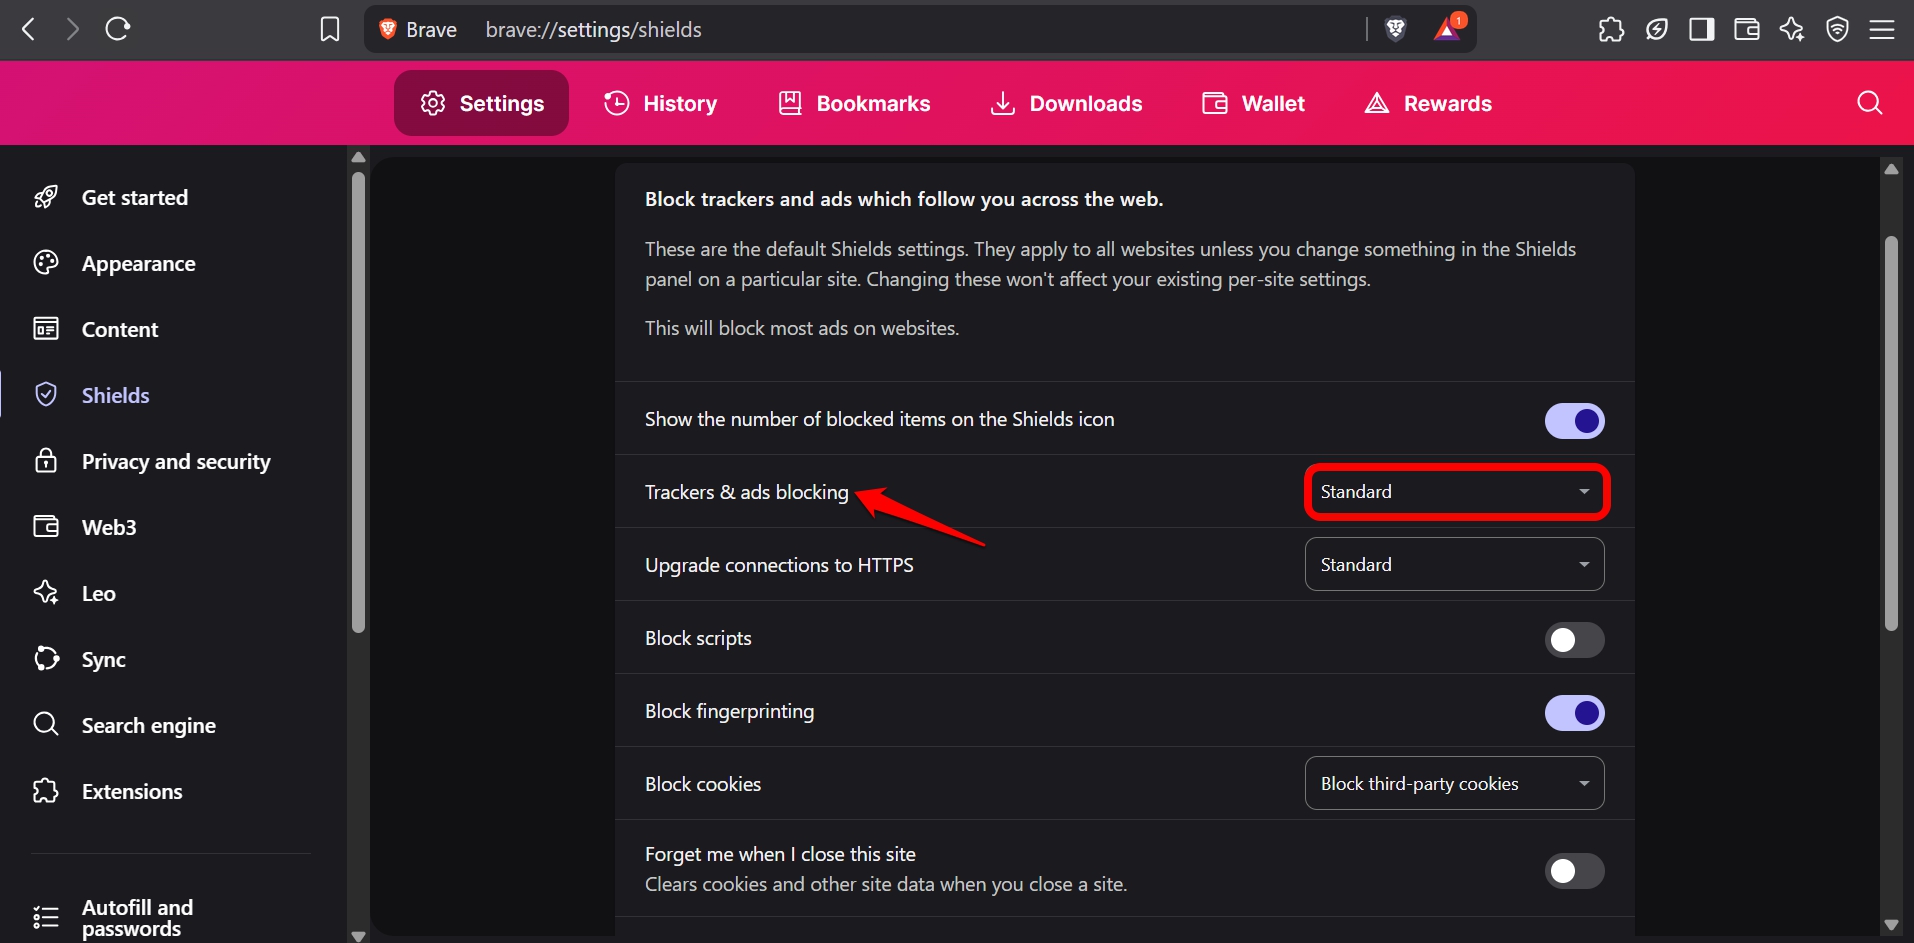Open the Brave Wallet toolbar icon
This screenshot has width=1914, height=943.
click(1746, 29)
